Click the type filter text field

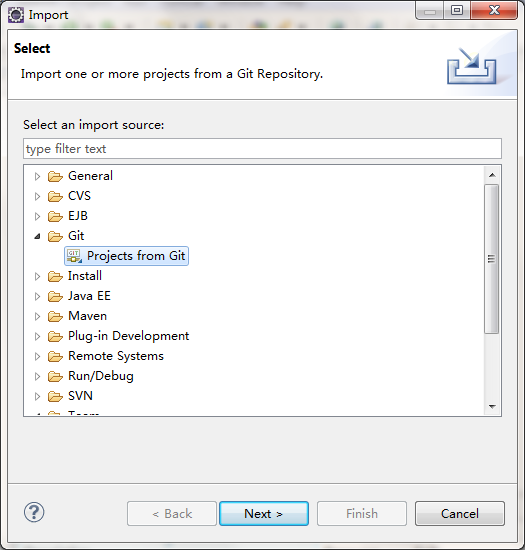(x=262, y=149)
